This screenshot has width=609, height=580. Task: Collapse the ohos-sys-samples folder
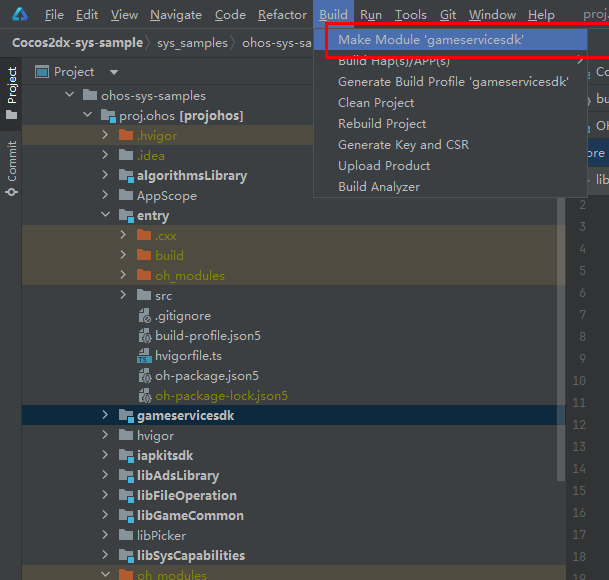coord(70,94)
